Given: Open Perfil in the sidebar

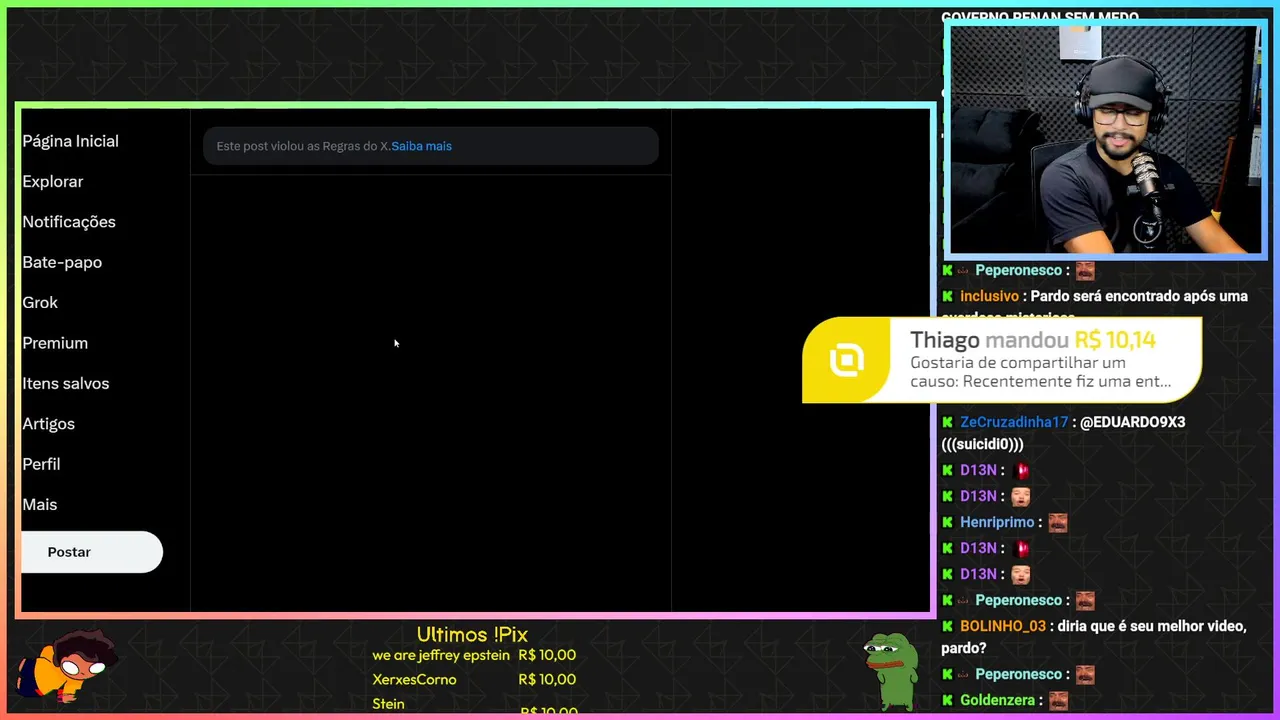Looking at the screenshot, I should 41,464.
